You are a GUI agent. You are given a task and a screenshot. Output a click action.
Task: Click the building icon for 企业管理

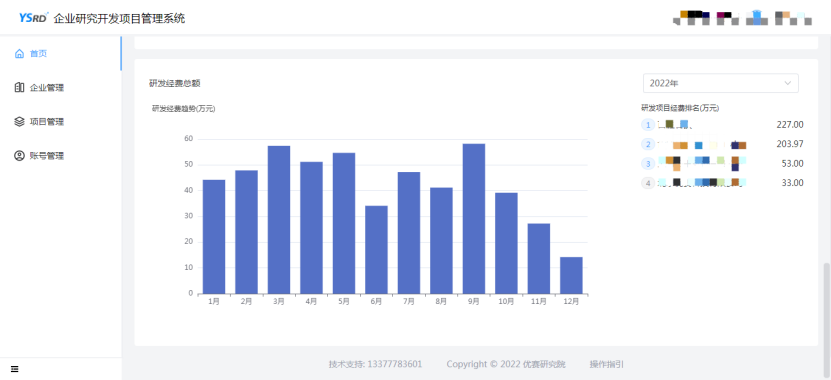click(x=20, y=87)
